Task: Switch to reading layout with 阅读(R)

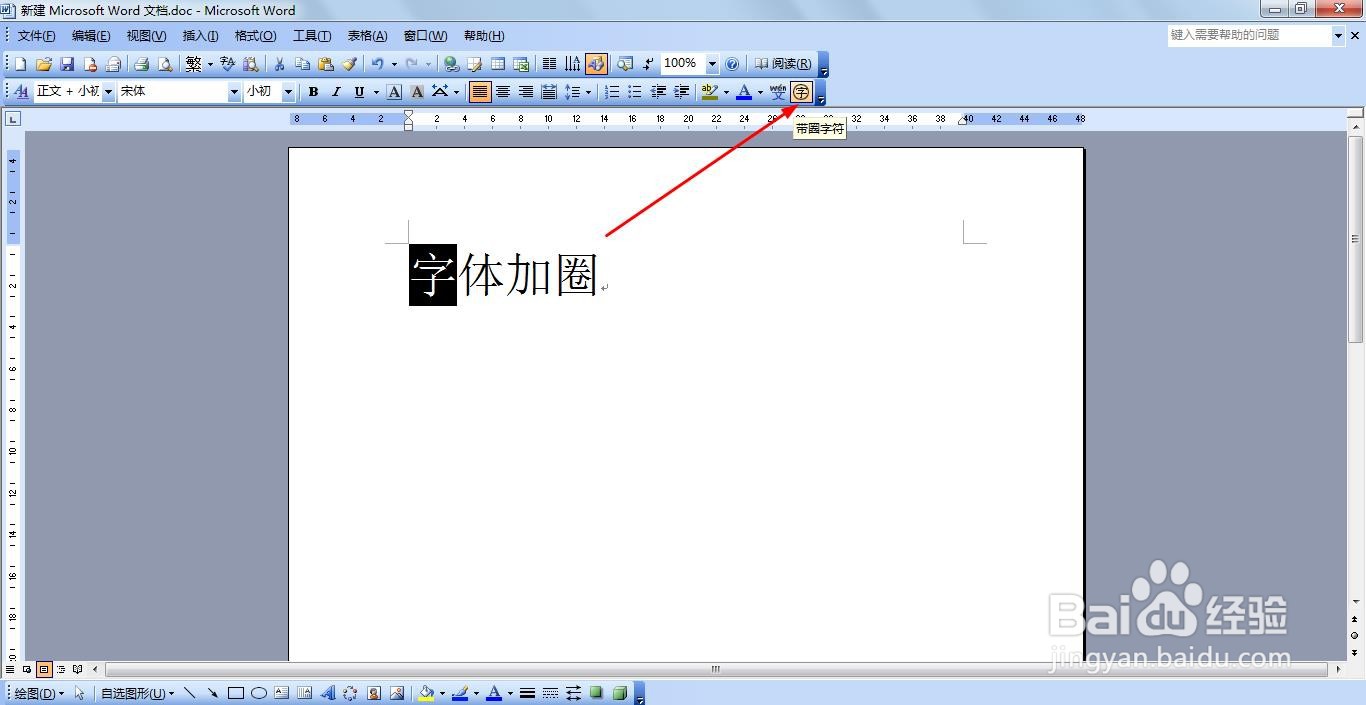Action: 785,63
